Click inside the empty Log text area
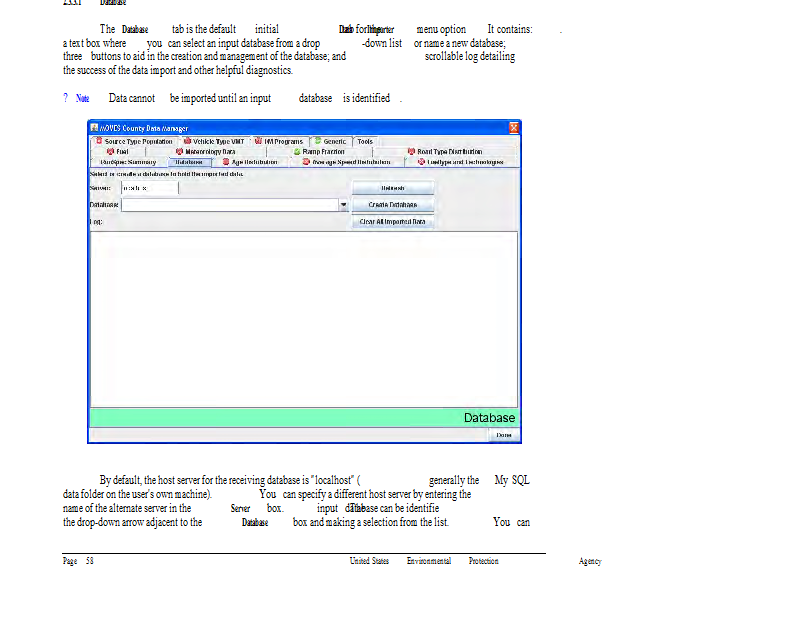 coord(303,318)
